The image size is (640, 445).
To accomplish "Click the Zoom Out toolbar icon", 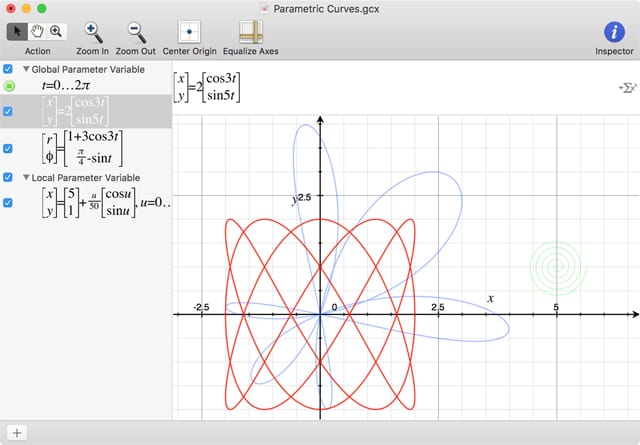I will coord(136,31).
